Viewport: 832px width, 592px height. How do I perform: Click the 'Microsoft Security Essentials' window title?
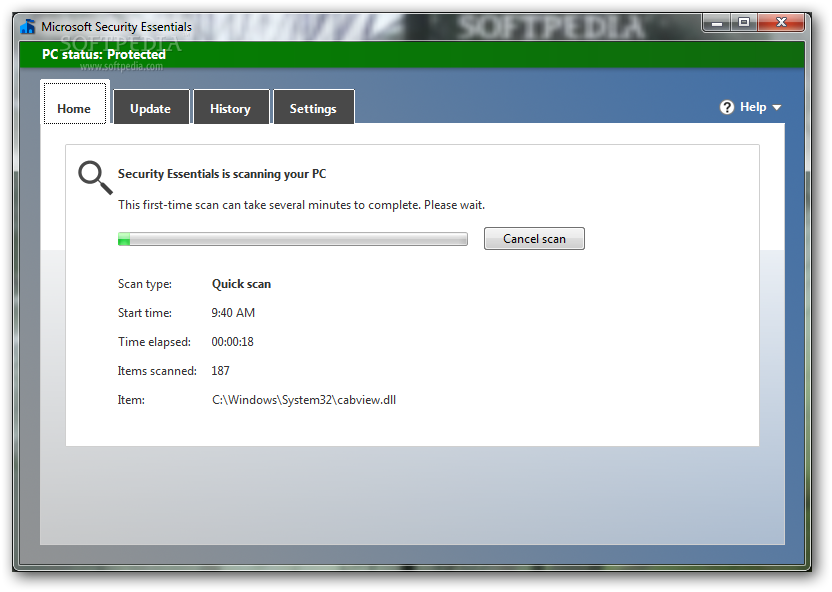(x=116, y=27)
